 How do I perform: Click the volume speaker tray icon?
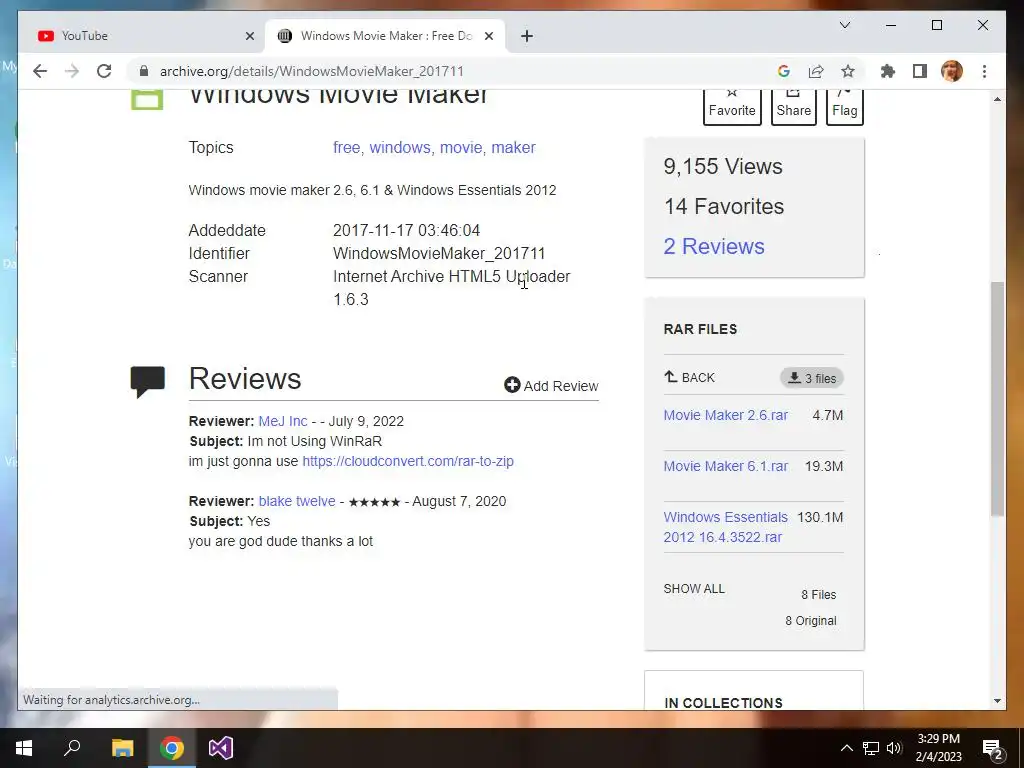[x=894, y=748]
